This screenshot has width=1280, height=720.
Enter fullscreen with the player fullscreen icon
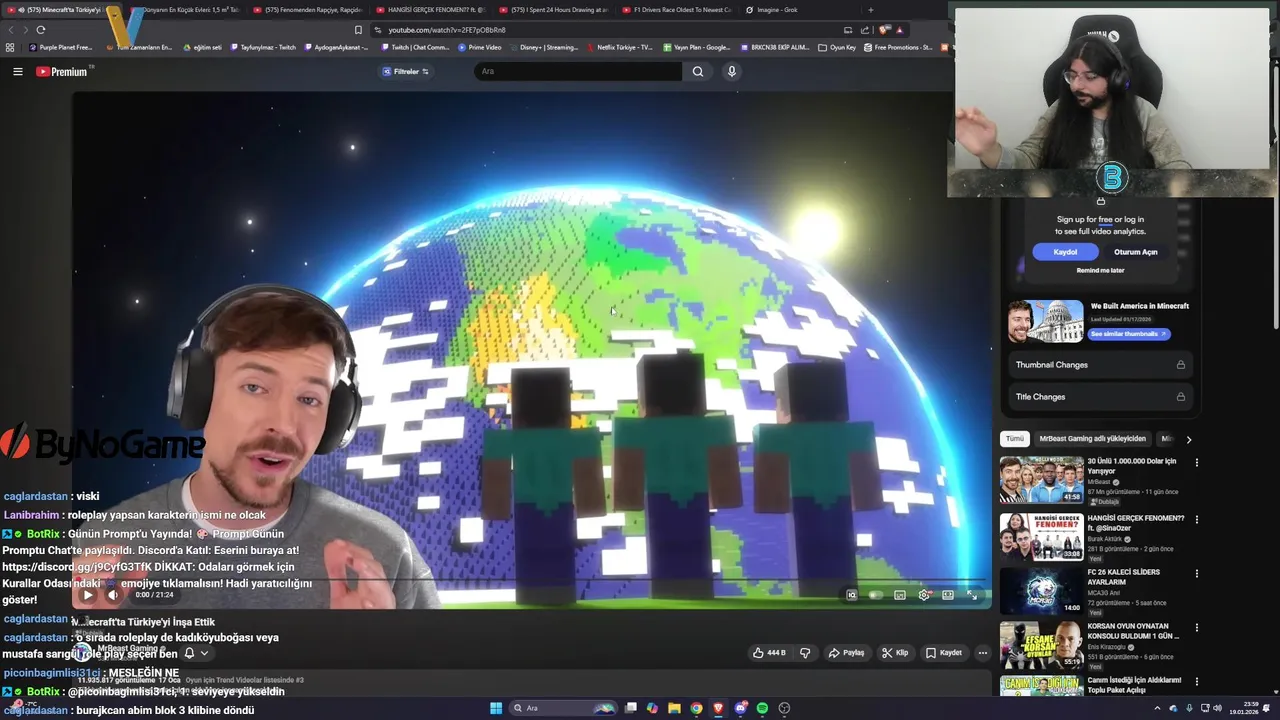972,595
